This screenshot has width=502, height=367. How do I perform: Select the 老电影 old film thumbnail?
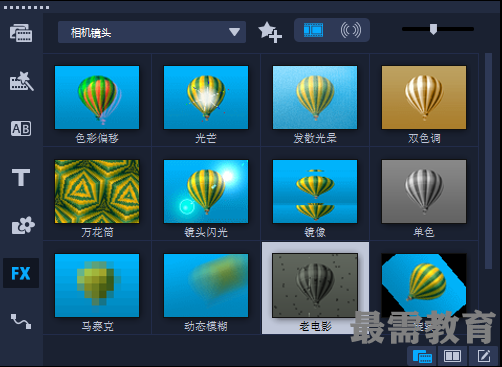315,285
